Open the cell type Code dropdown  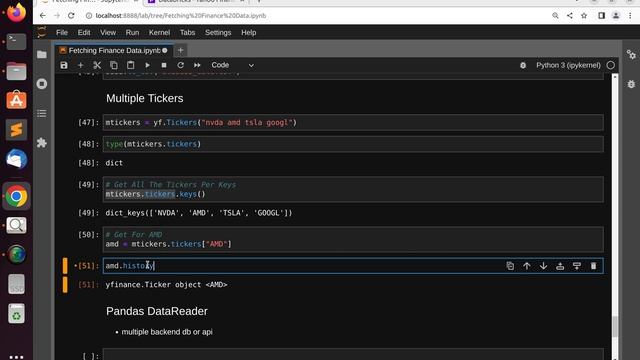click(x=232, y=65)
